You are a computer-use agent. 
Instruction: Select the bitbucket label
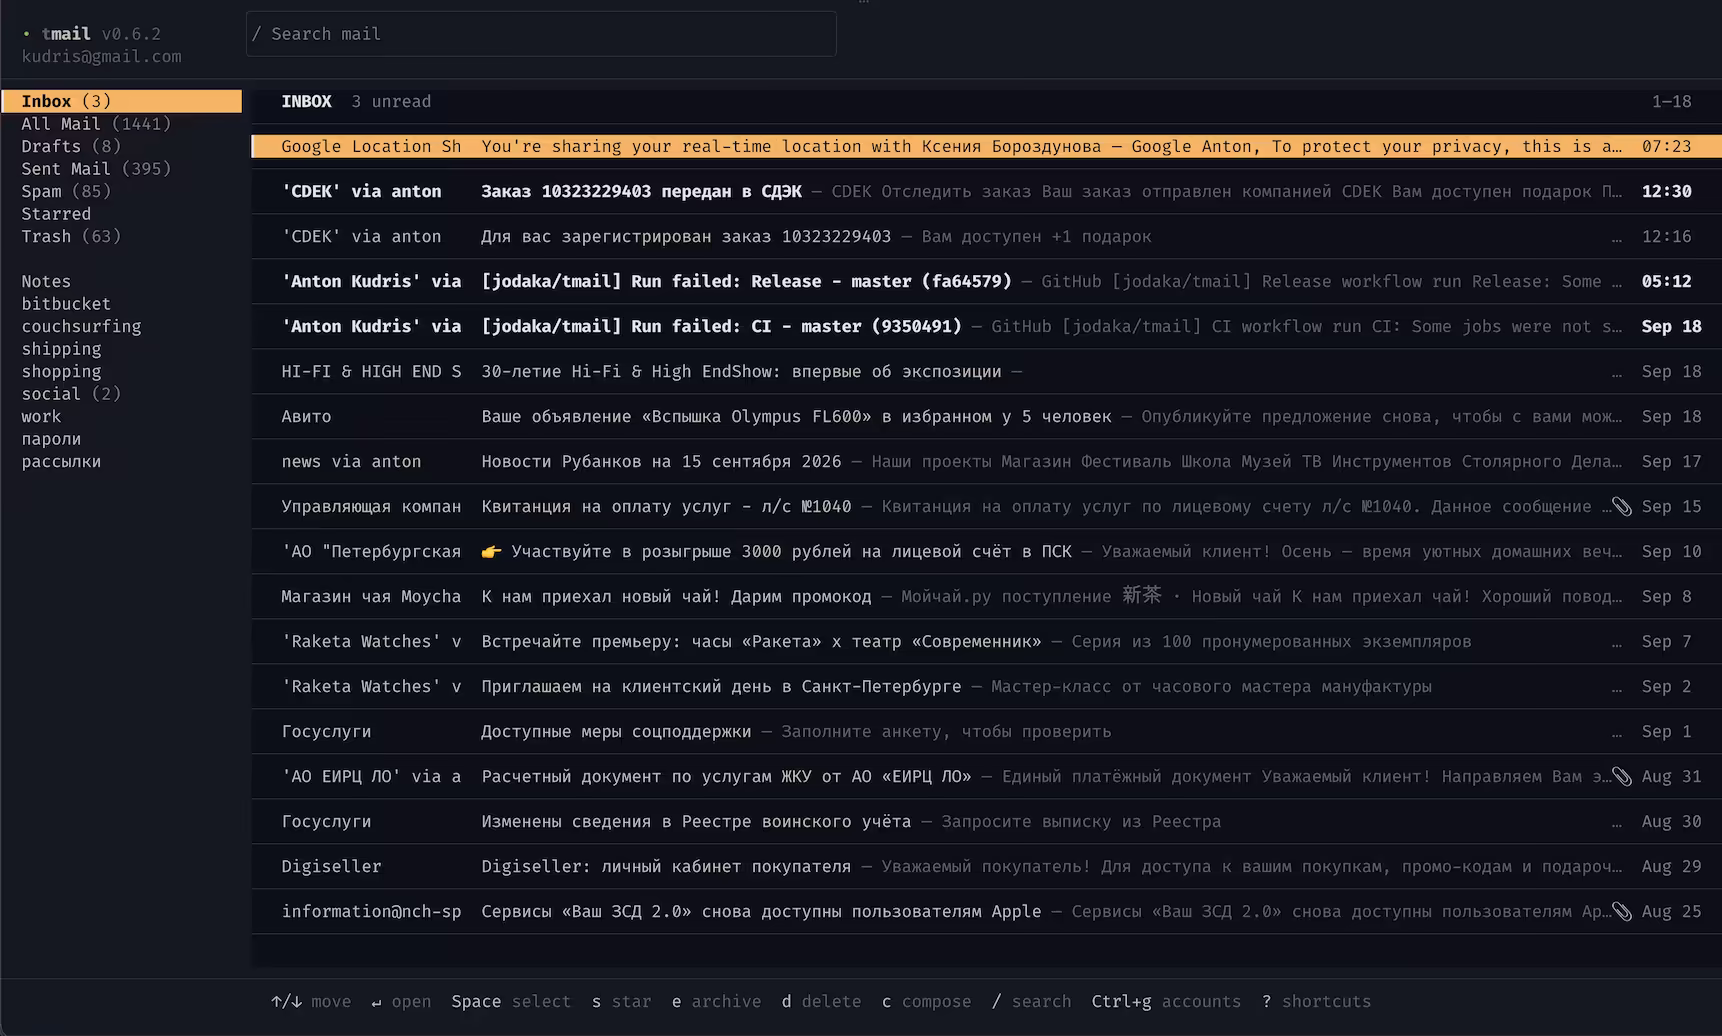[x=66, y=304]
